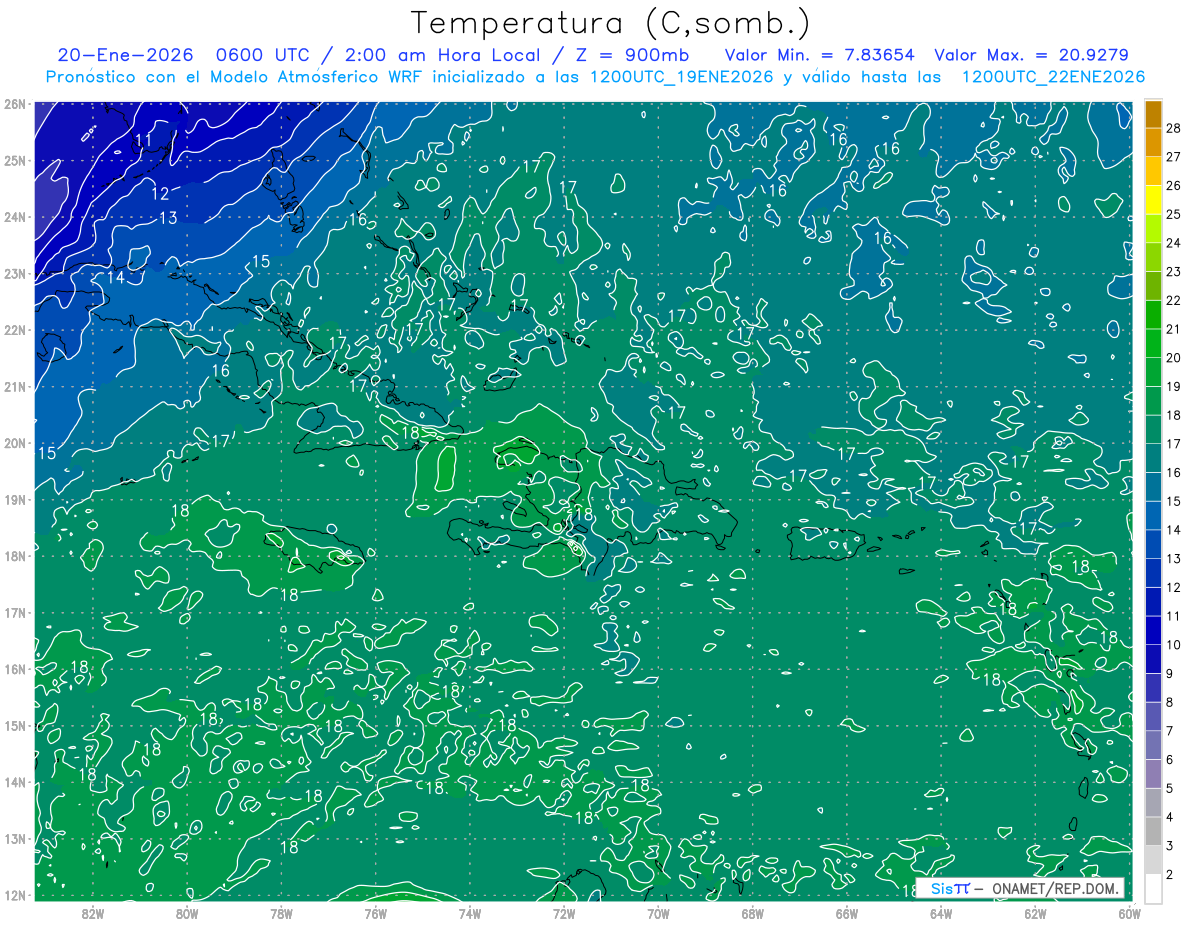Click the 60W longitude axis label

coord(1129,913)
